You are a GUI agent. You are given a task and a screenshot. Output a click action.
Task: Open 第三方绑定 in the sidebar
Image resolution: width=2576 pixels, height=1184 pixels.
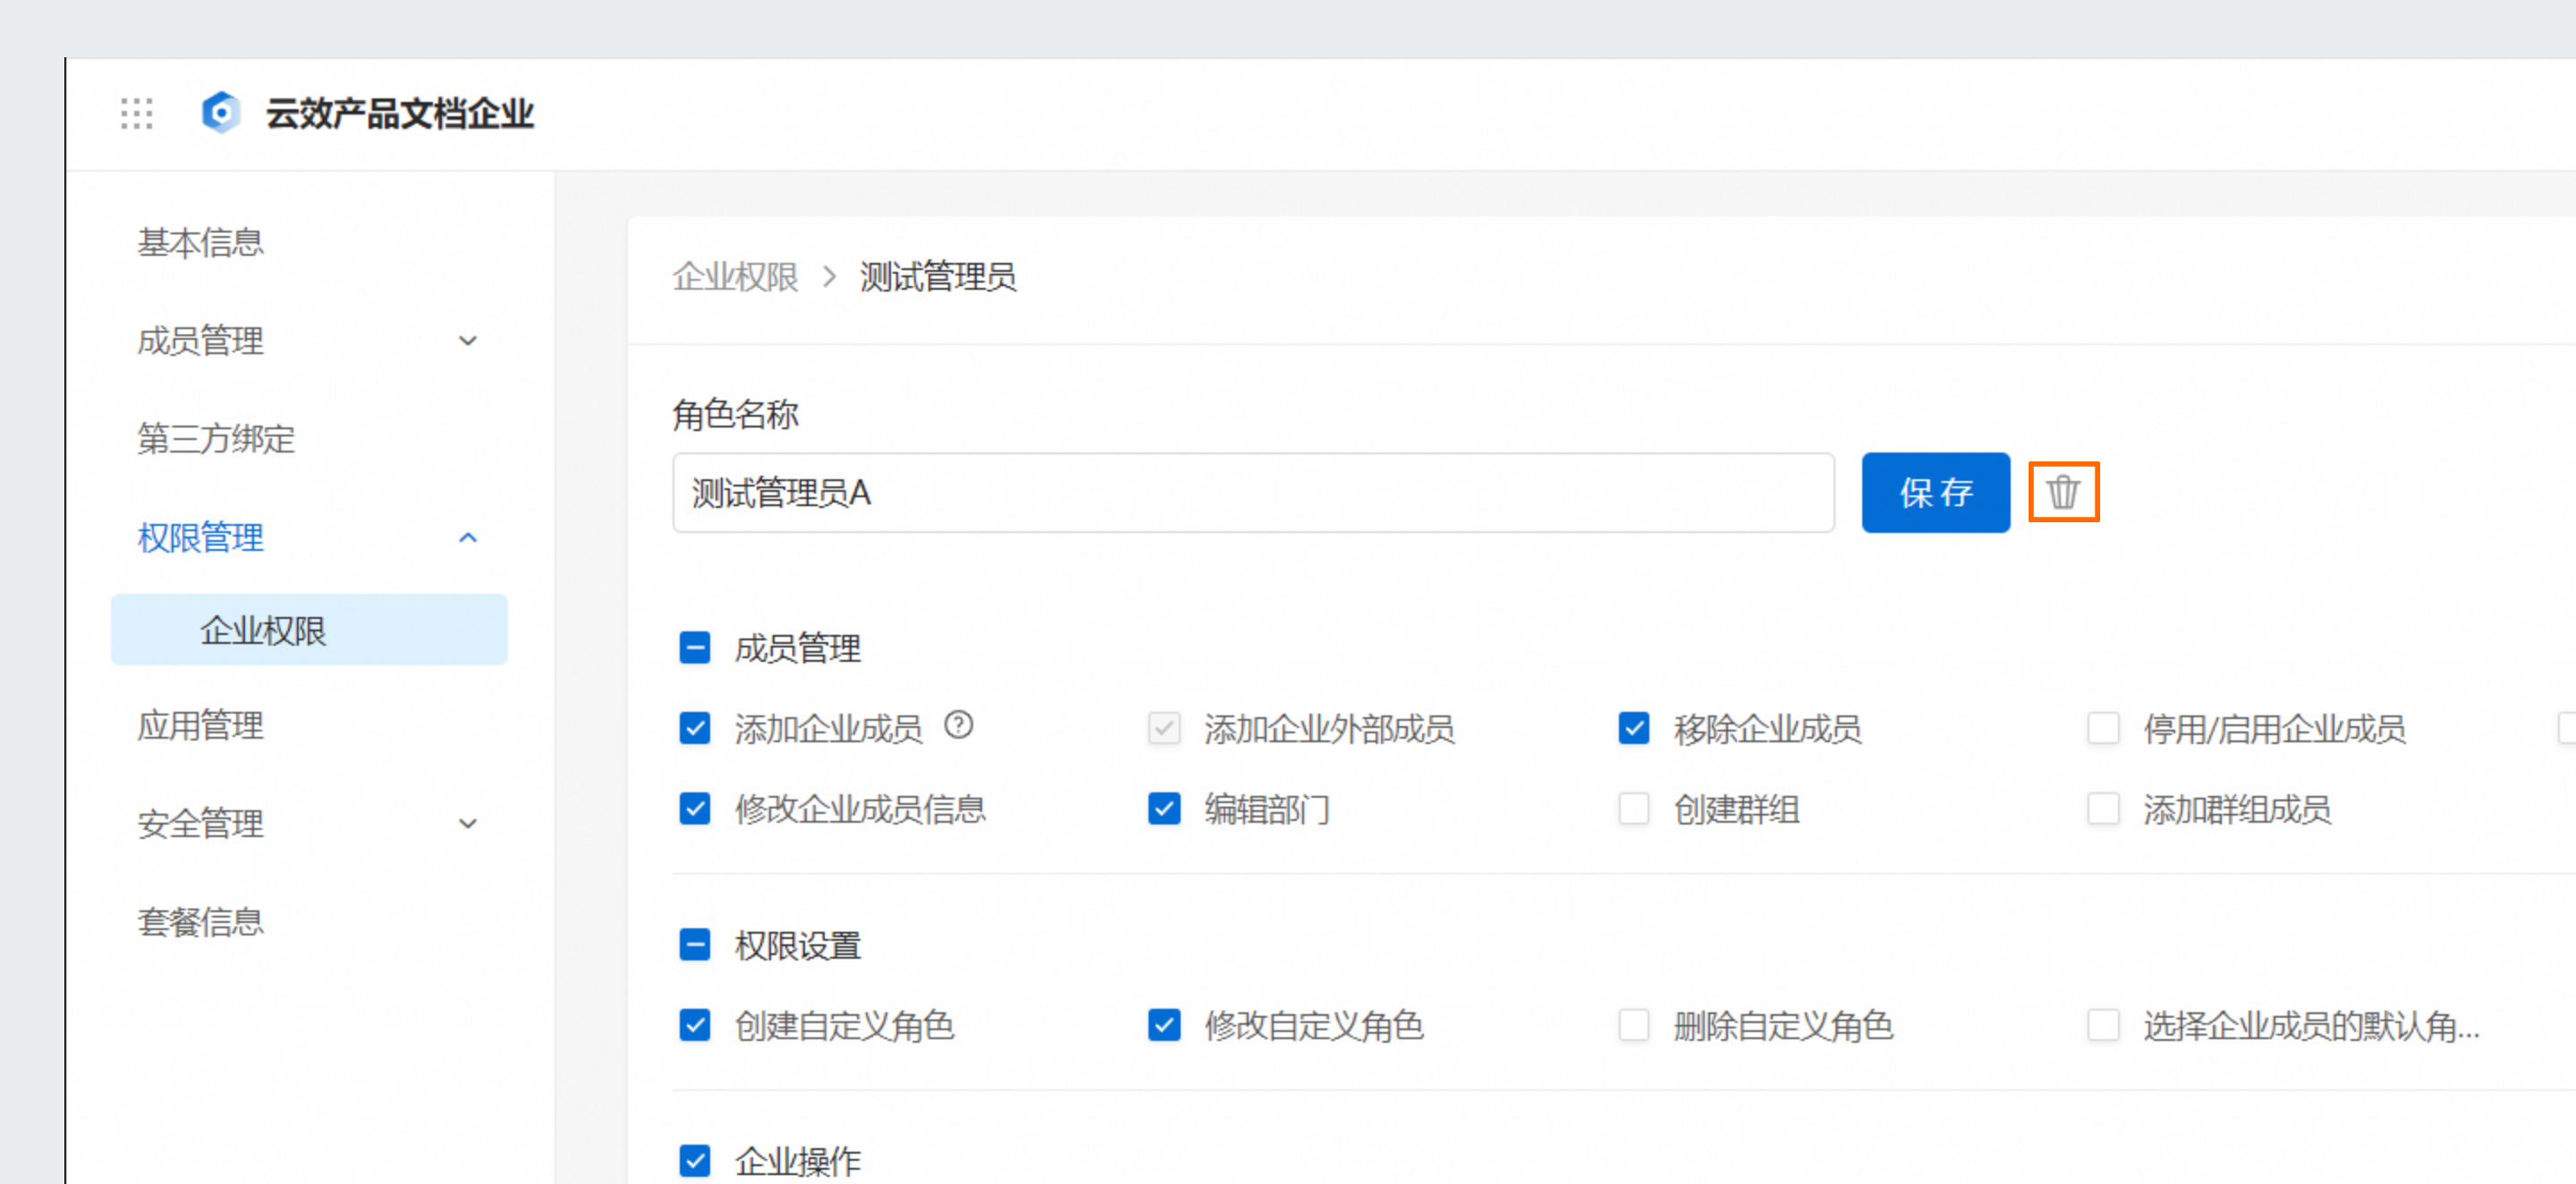click(216, 439)
